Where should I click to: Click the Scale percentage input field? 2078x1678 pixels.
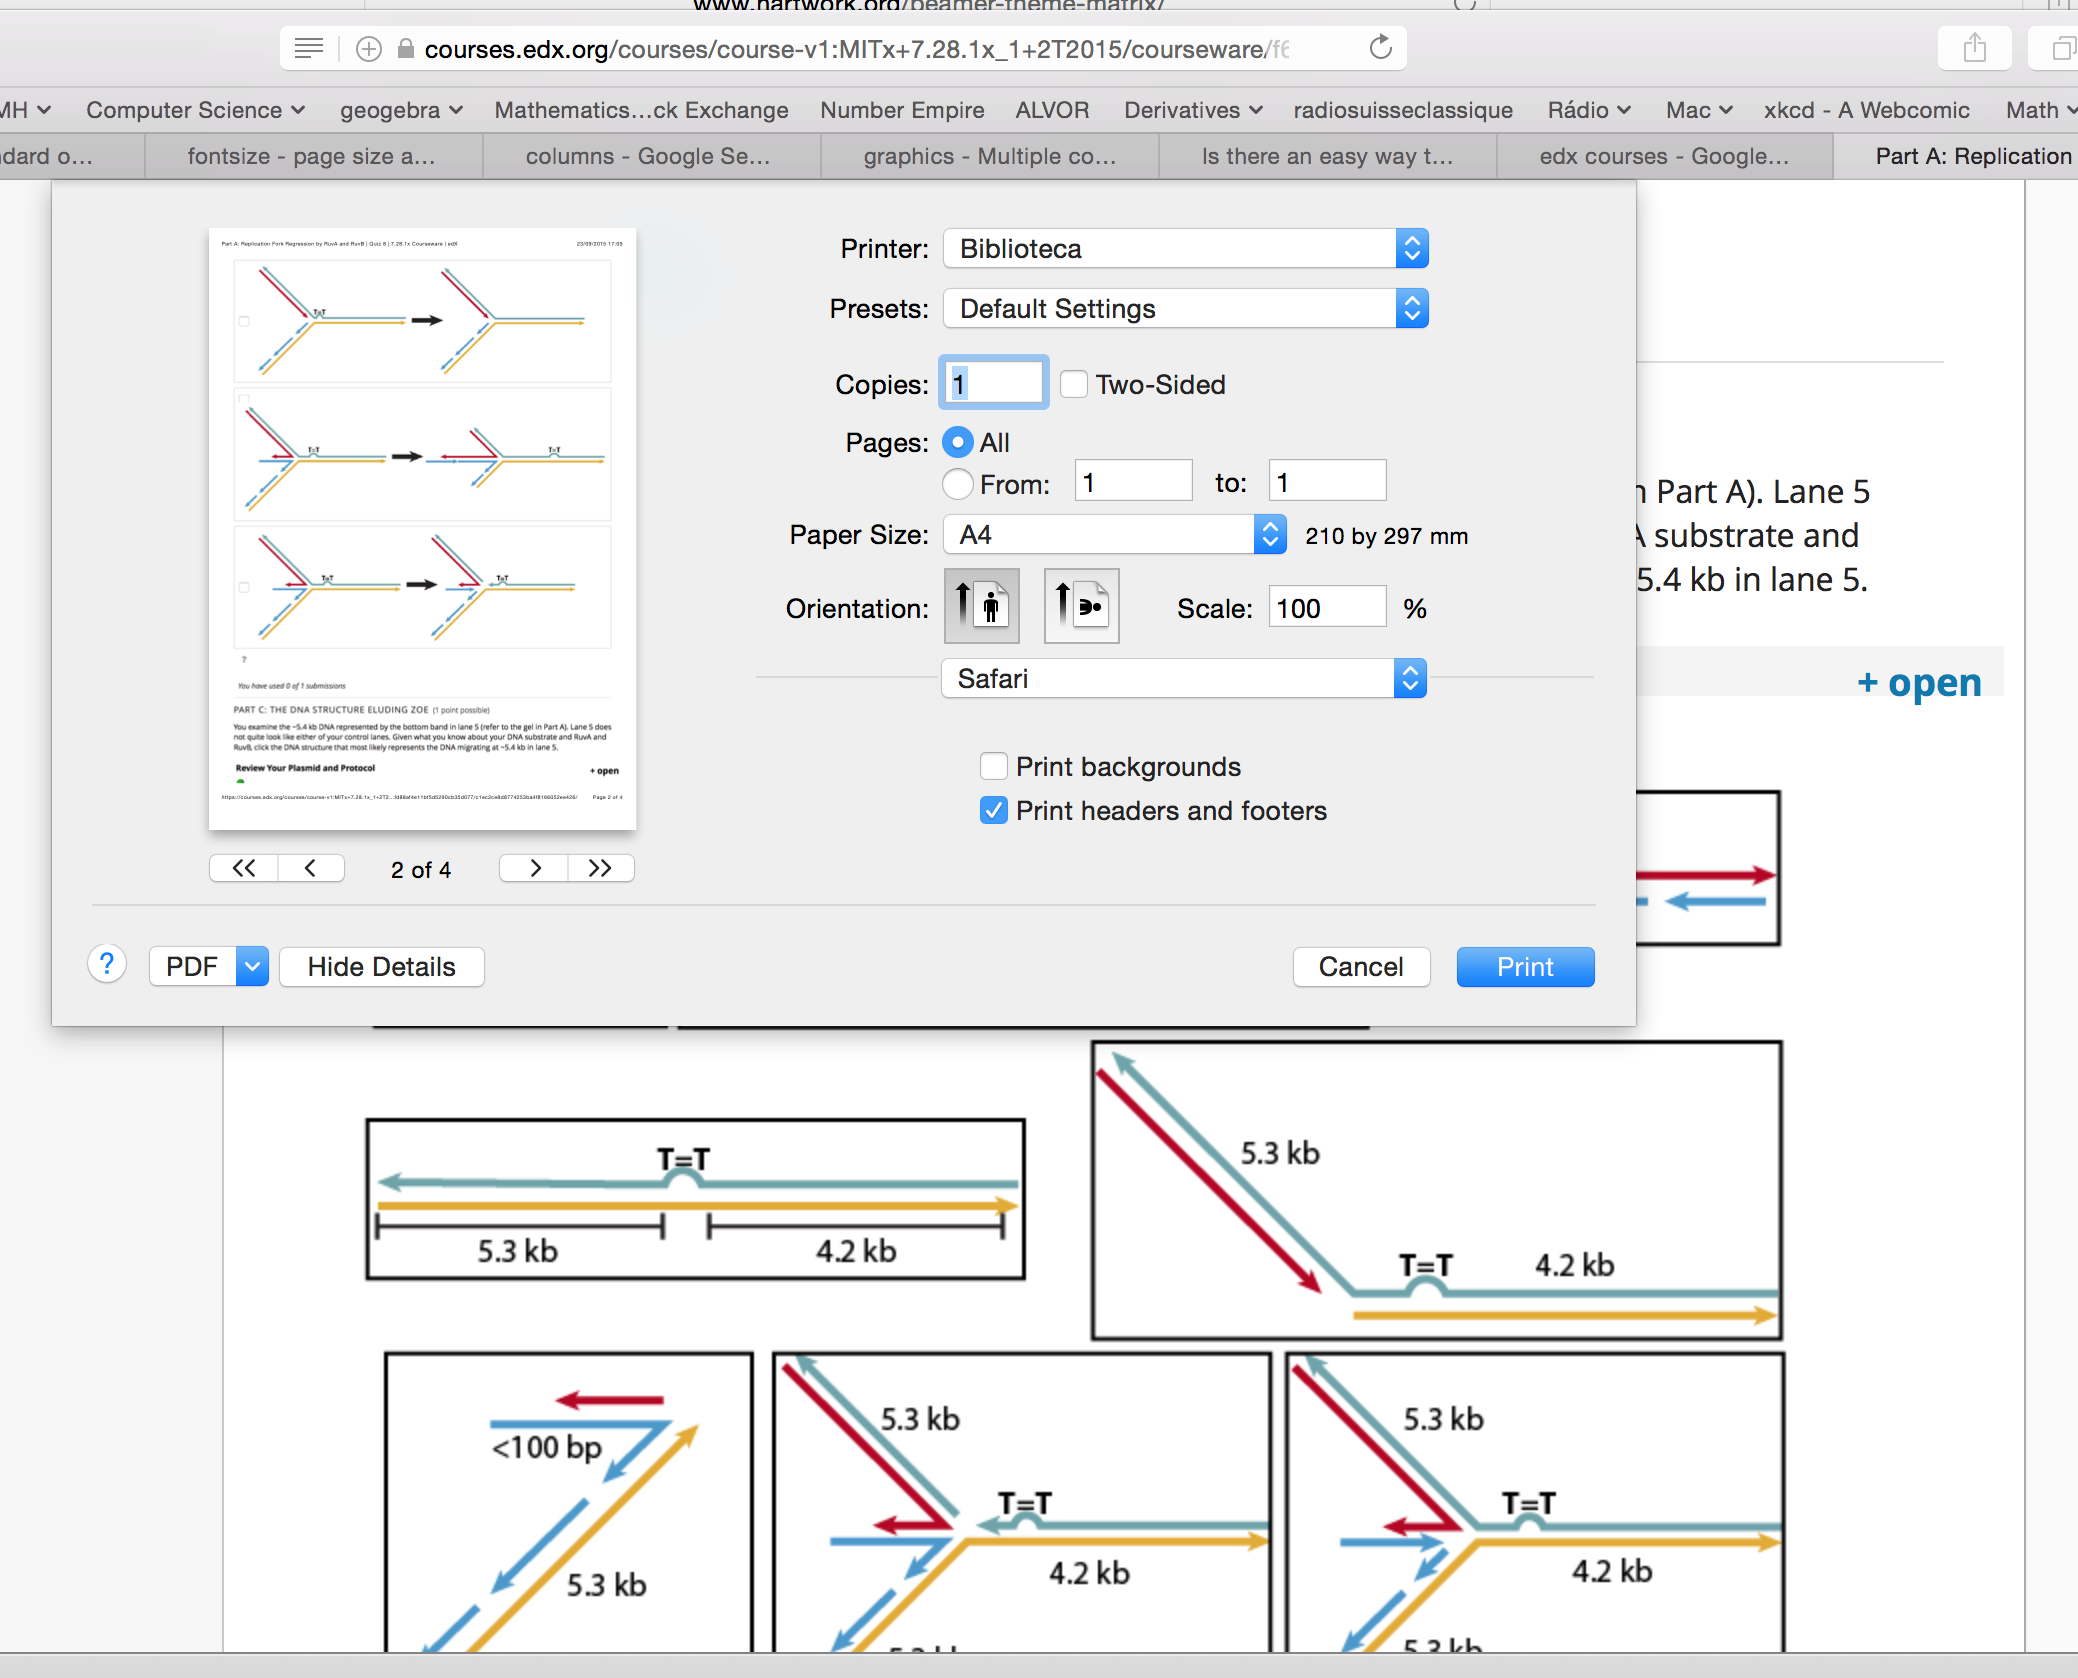pyautogui.click(x=1326, y=608)
